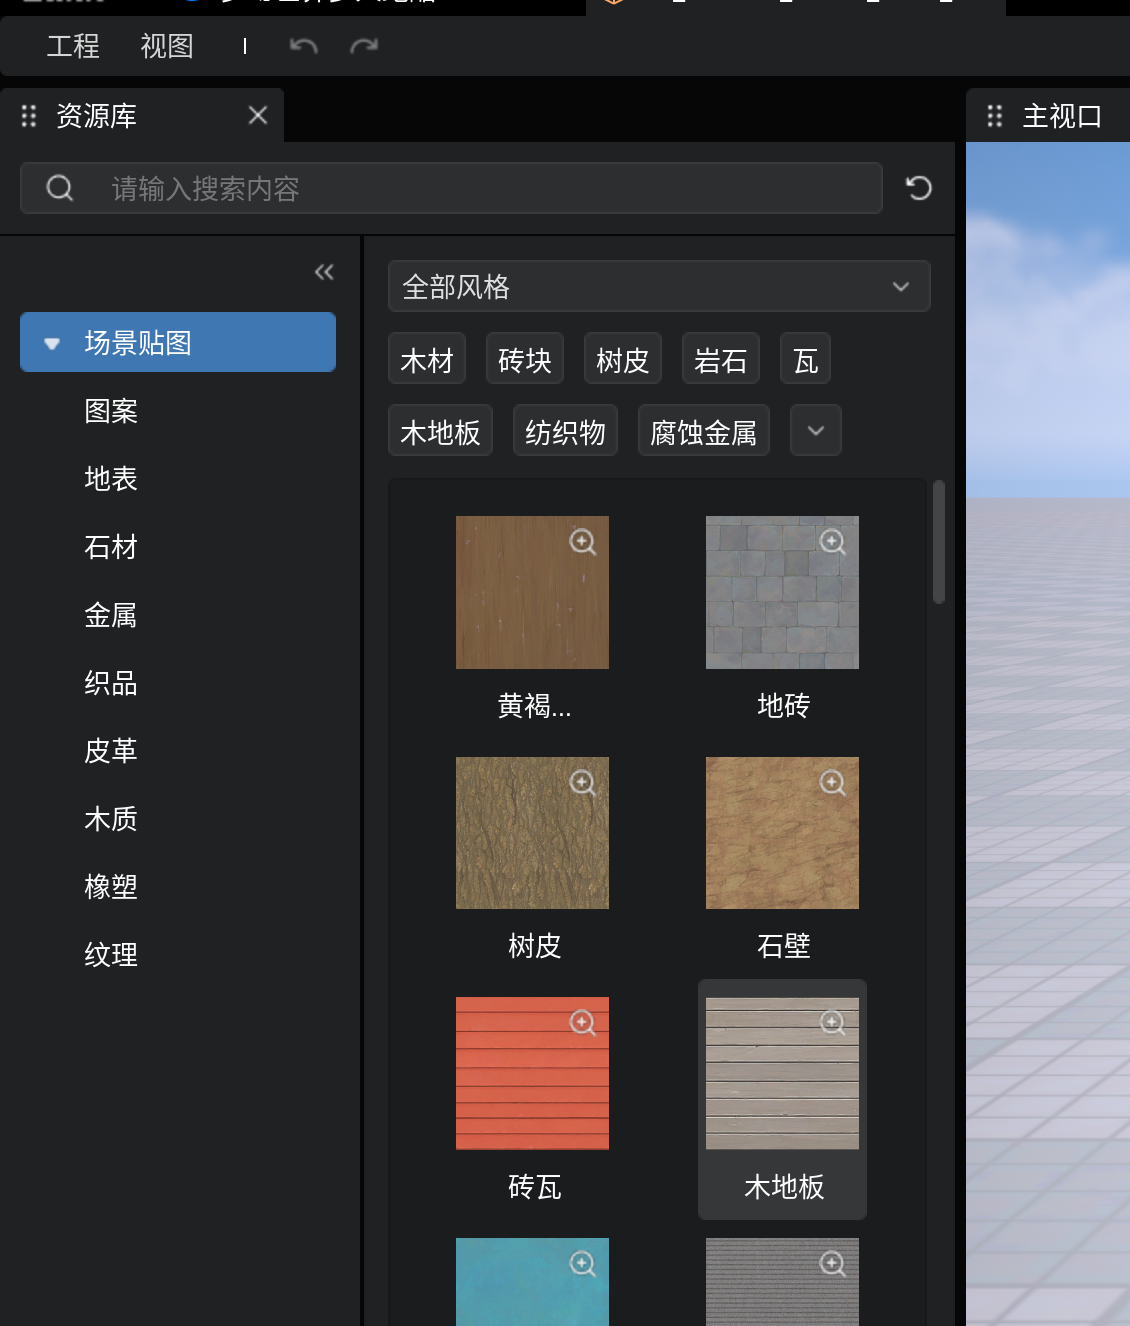
Task: Zoom preview of 砖瓦 texture
Action: pos(583,1022)
